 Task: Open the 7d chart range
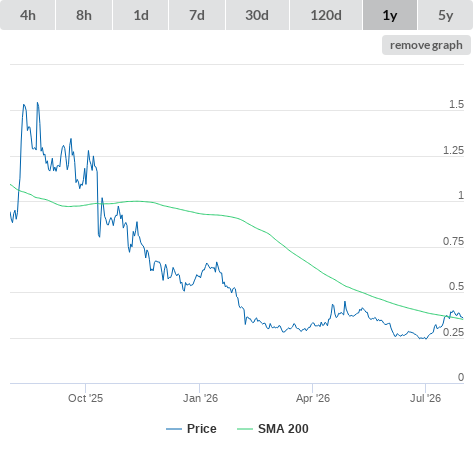click(197, 15)
